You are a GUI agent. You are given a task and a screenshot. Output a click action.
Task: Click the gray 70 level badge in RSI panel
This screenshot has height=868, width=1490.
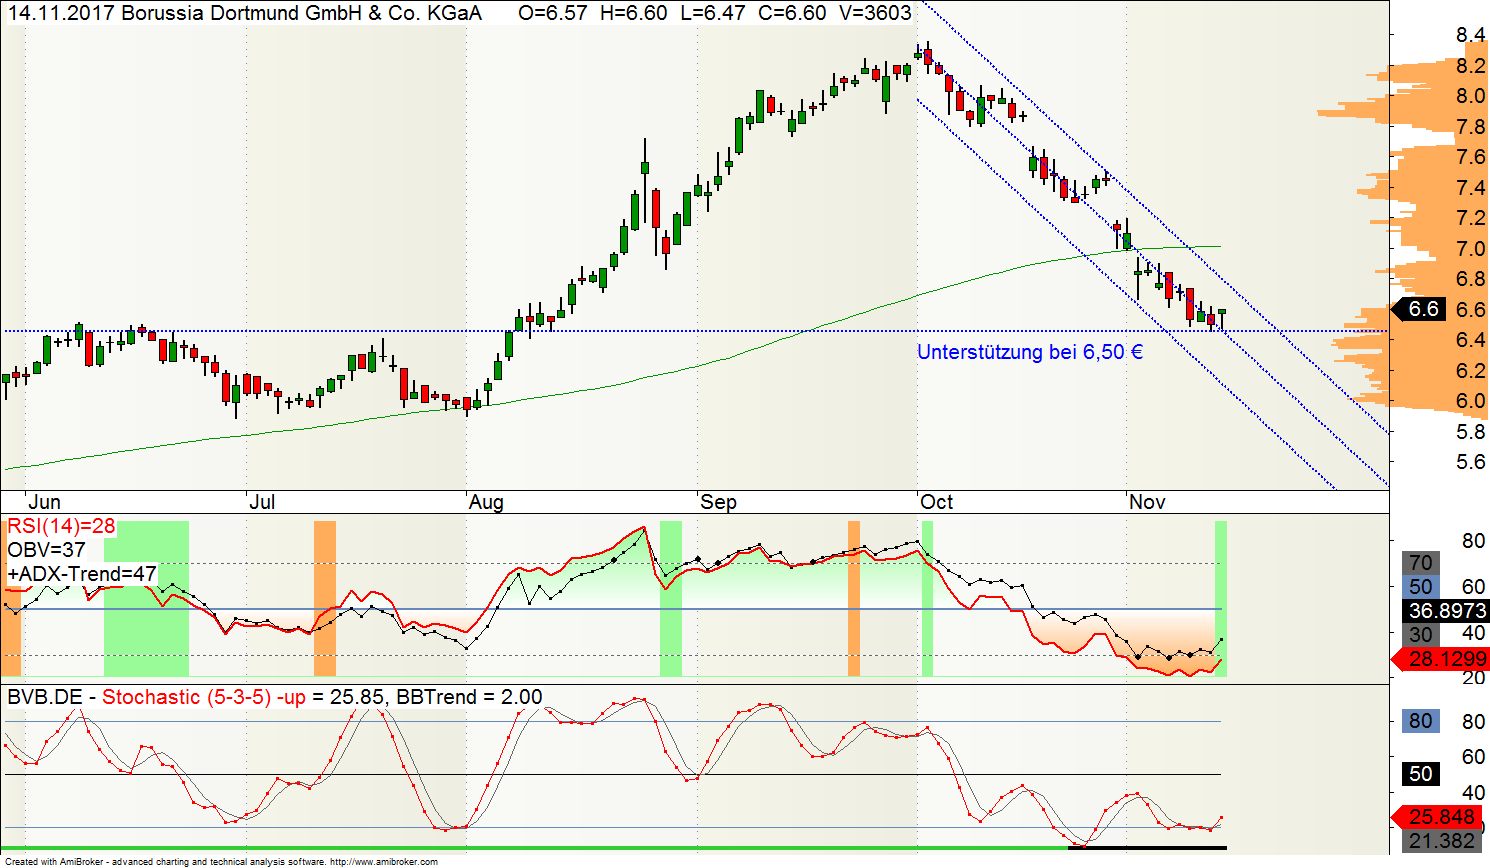[1421, 563]
